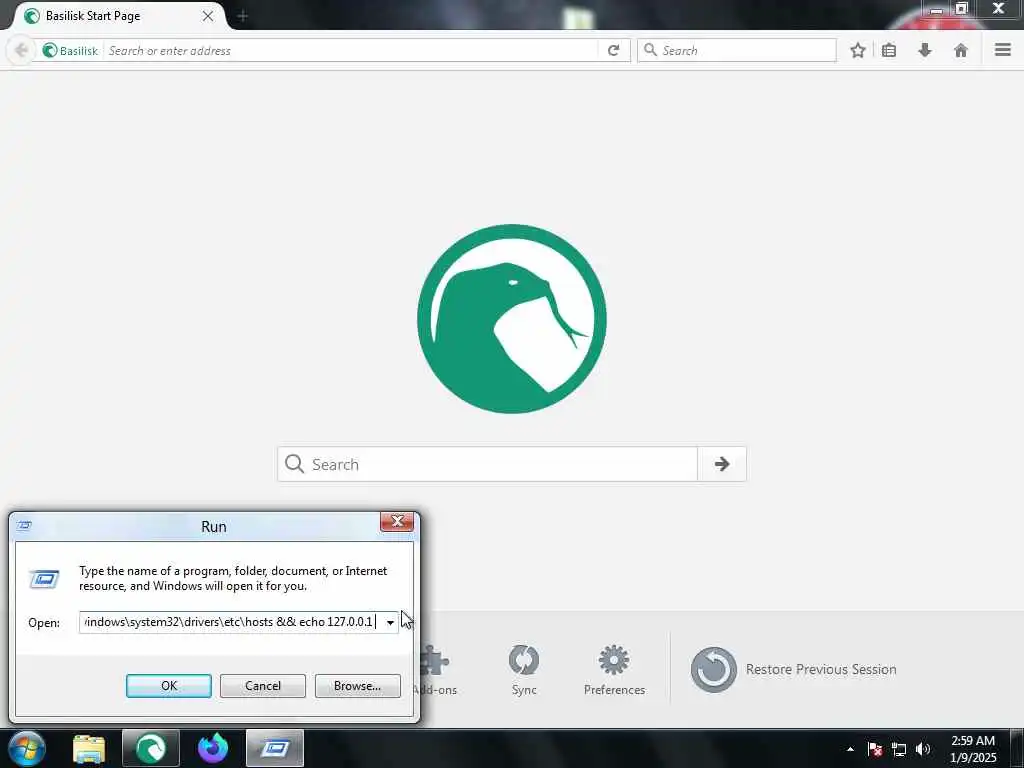The height and width of the screenshot is (768, 1024).
Task: Expand the Open dropdown in Run dialog
Action: [390, 622]
